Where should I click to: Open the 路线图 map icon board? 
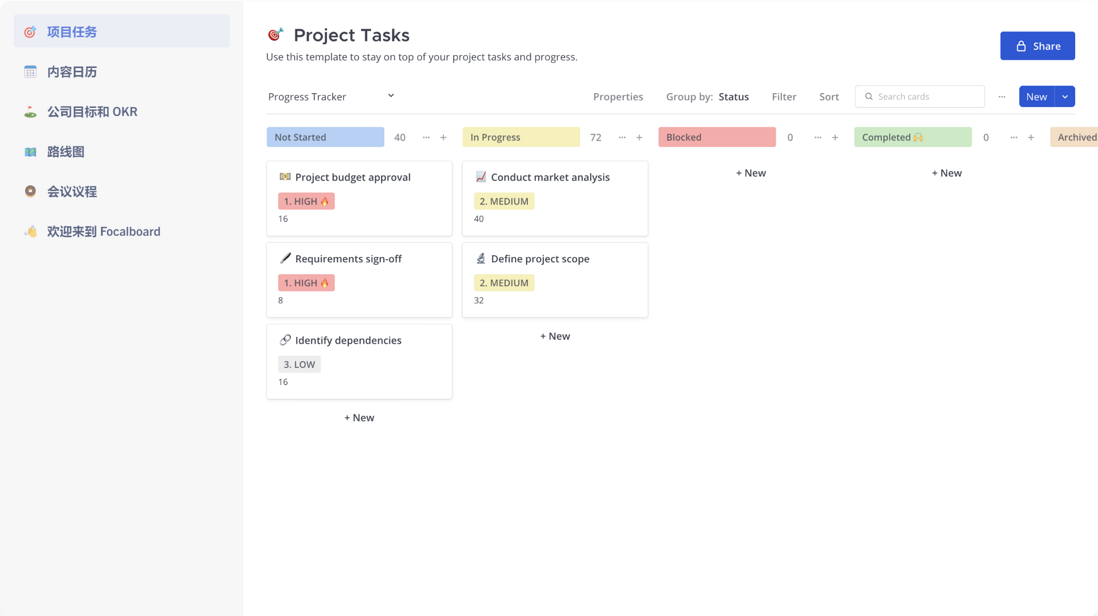(x=30, y=151)
